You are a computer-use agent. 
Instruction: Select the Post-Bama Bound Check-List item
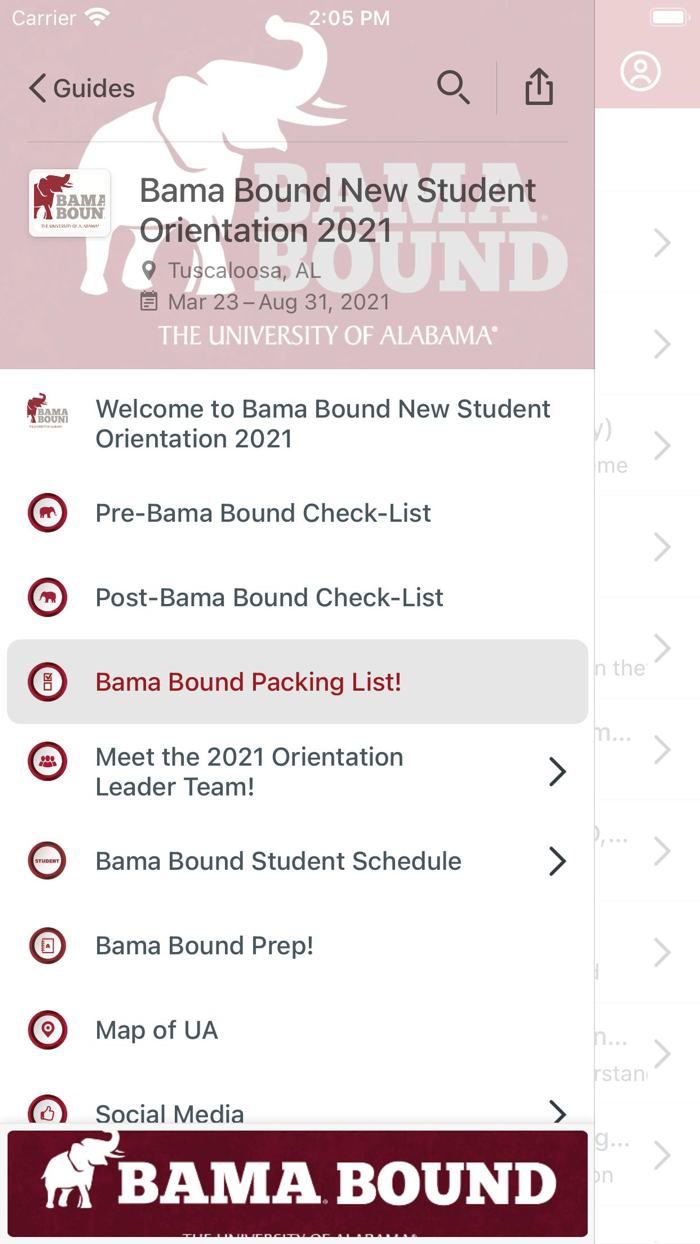[x=270, y=597]
